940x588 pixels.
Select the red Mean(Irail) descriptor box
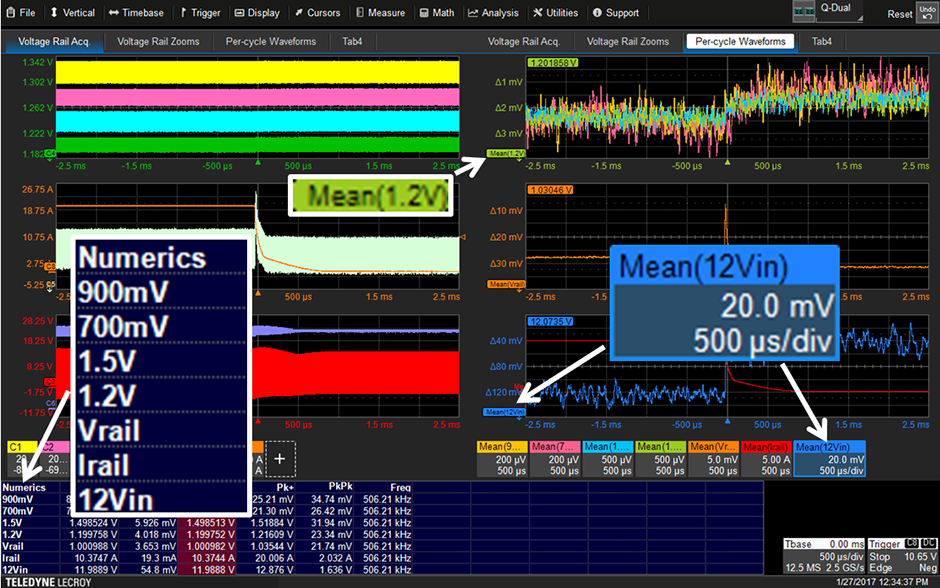click(x=766, y=459)
